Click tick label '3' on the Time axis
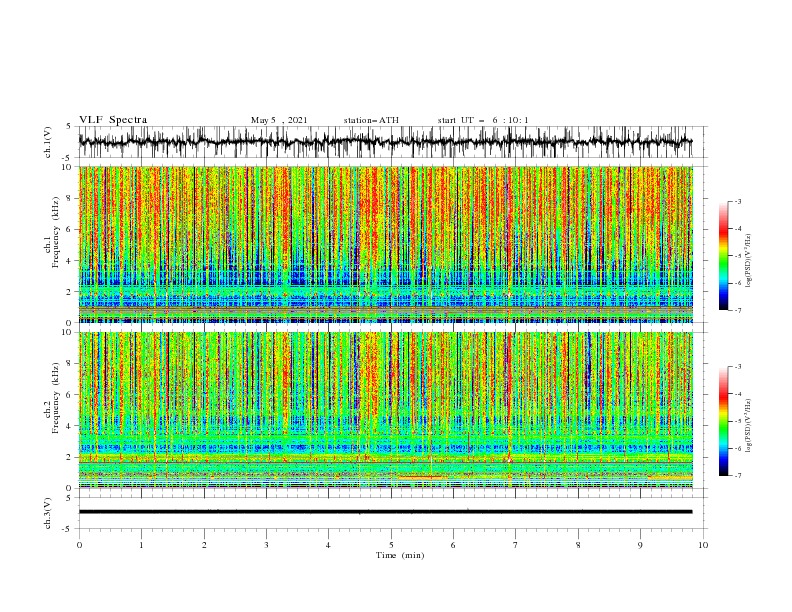Viewport: 792px width, 612px height. (266, 545)
